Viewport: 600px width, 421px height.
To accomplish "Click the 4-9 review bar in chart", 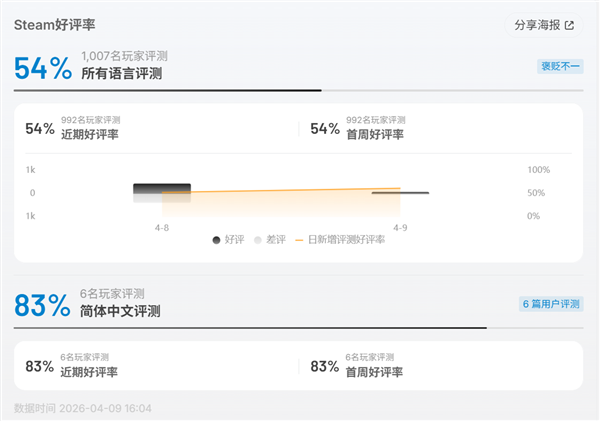I will point(400,193).
